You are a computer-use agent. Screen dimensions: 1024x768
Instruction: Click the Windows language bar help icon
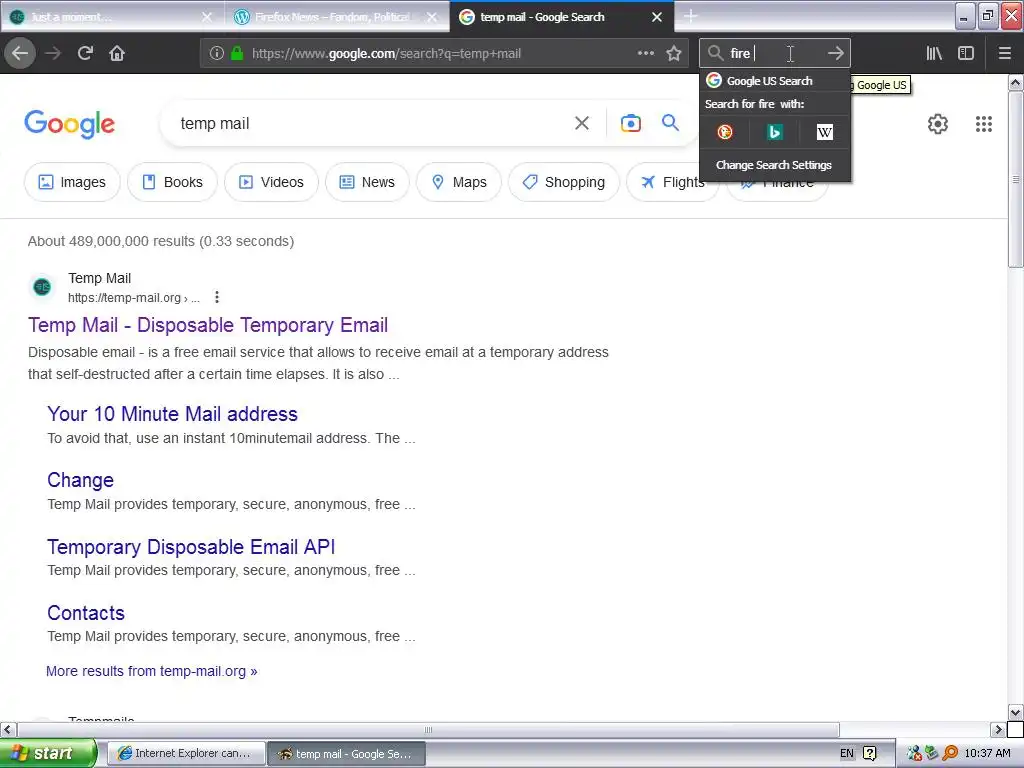click(869, 754)
